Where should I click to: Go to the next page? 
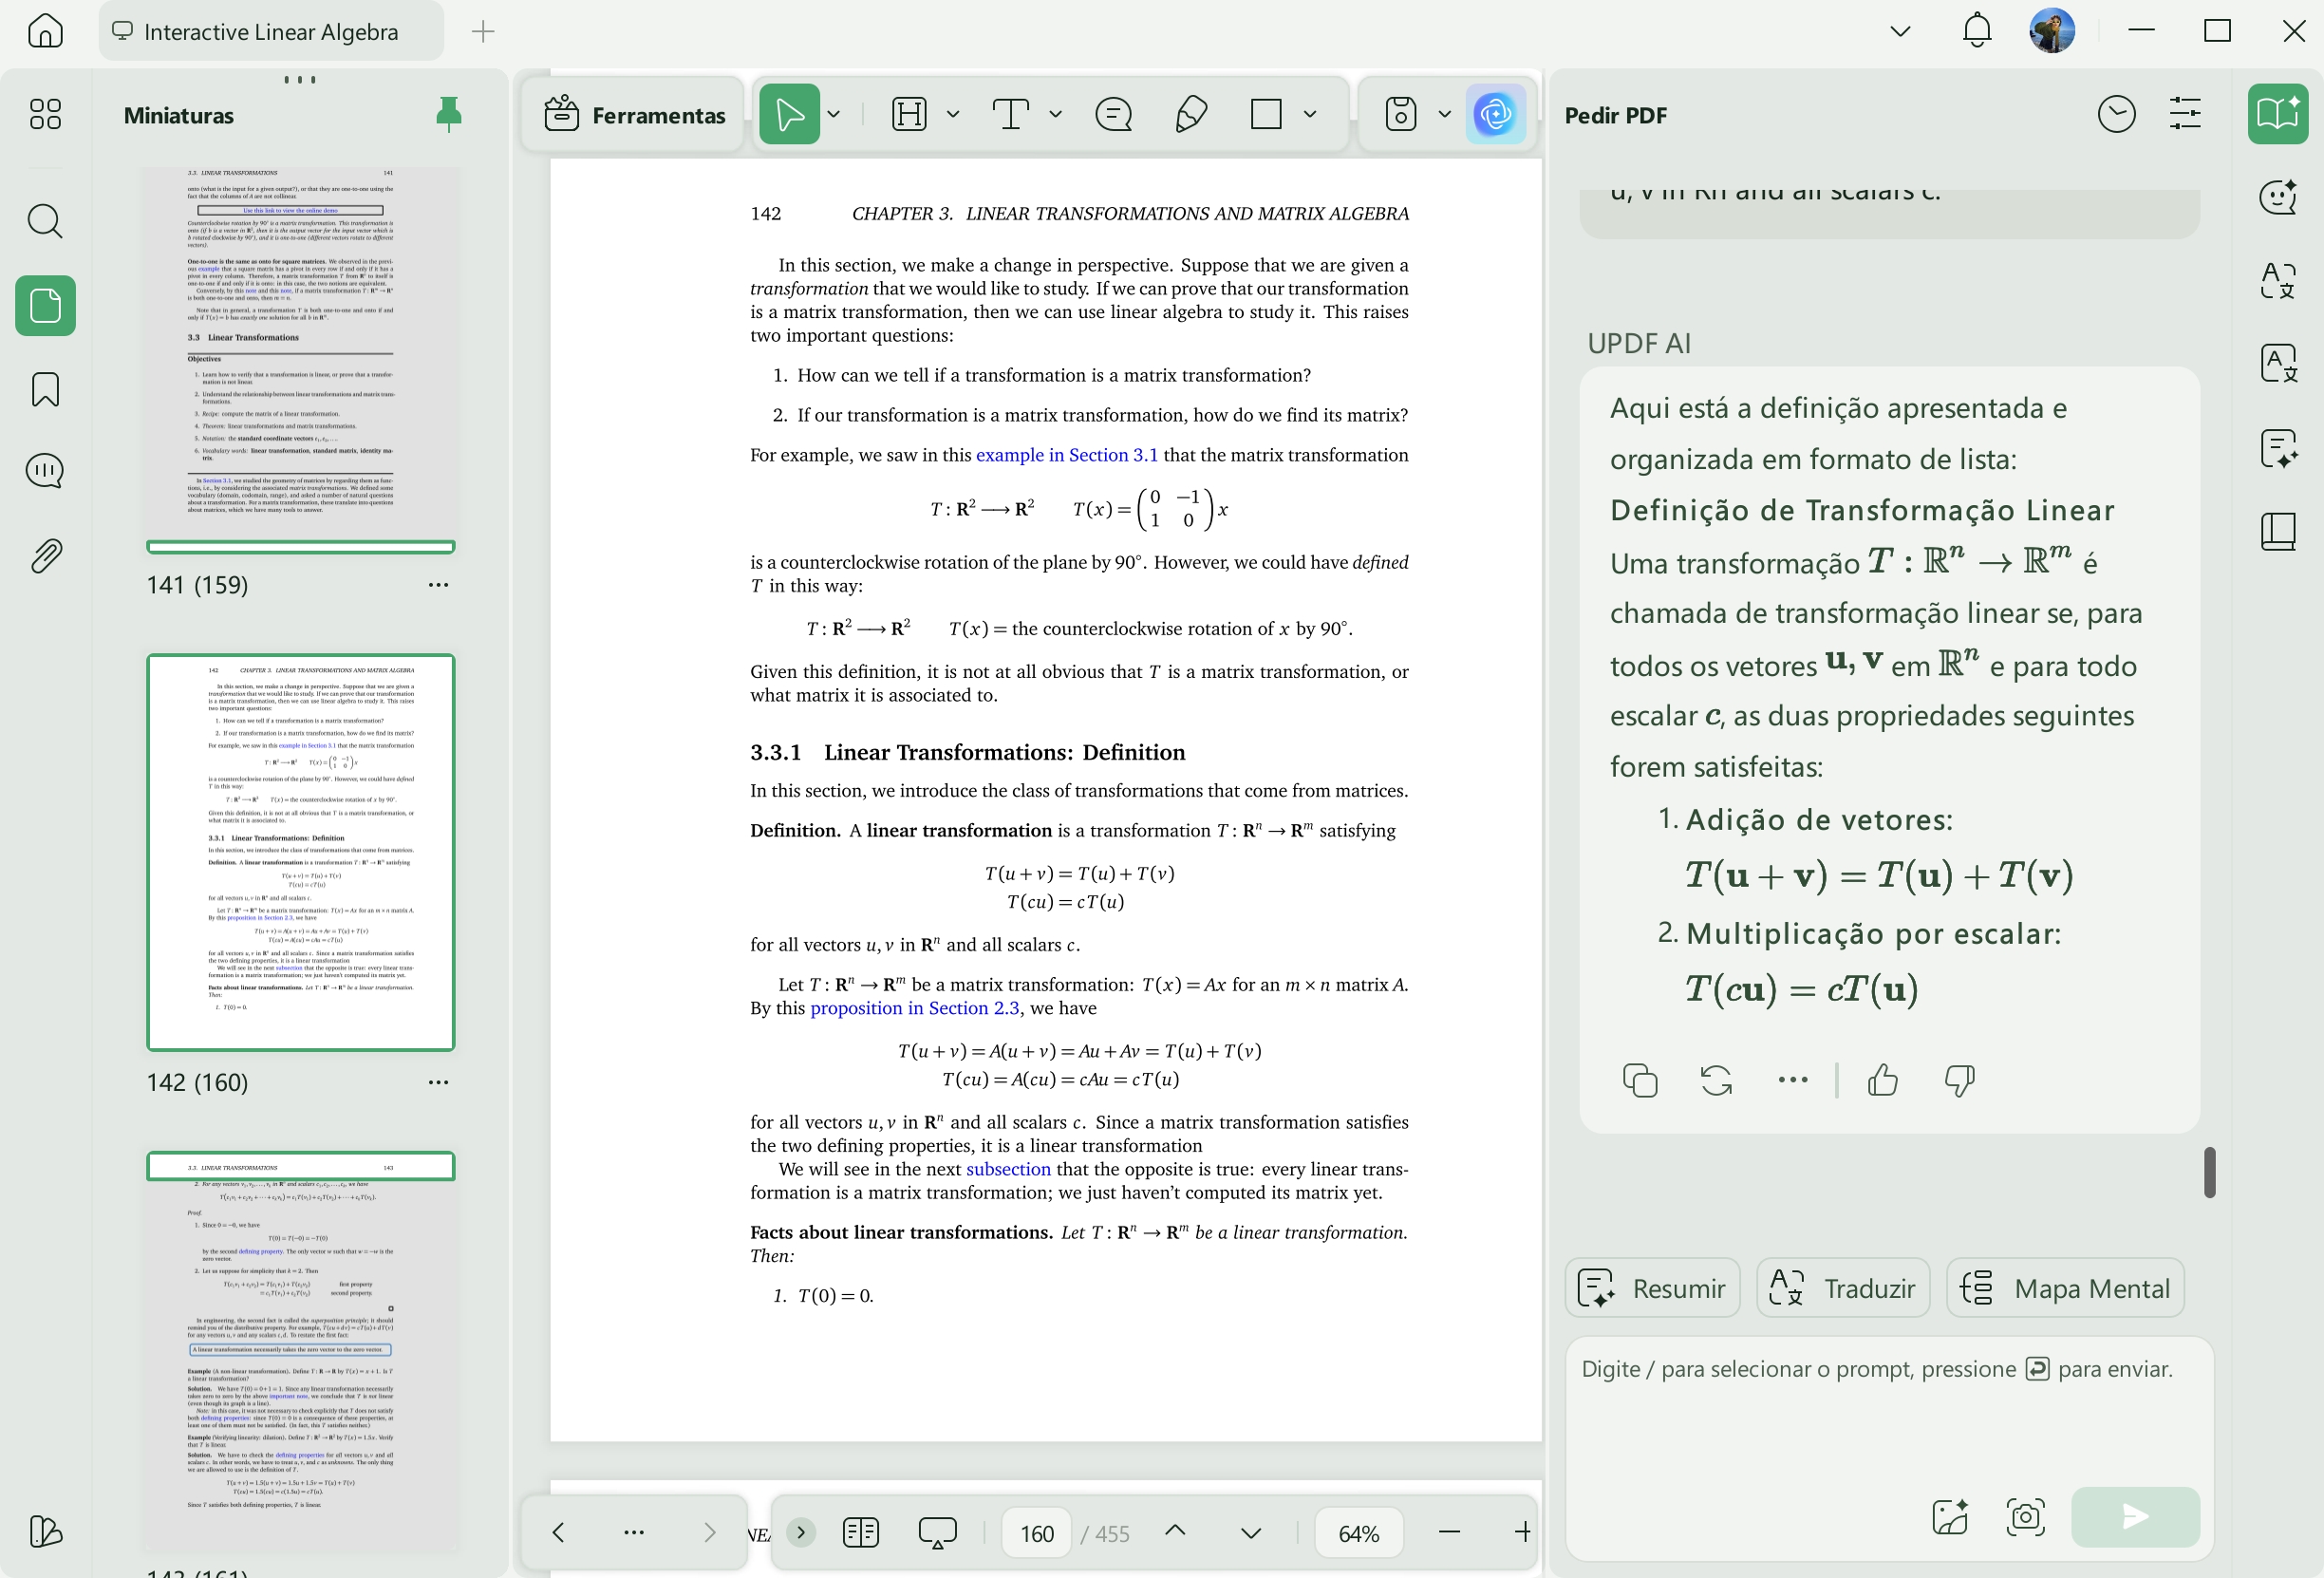coord(1251,1532)
